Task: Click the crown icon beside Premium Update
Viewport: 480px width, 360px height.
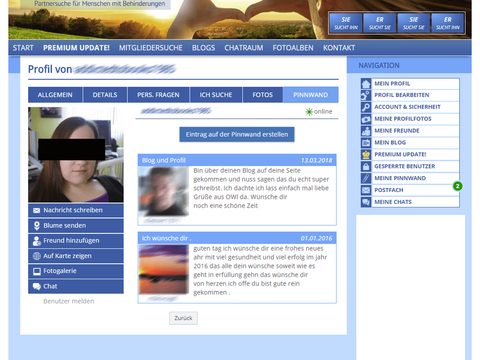Action: (x=366, y=155)
